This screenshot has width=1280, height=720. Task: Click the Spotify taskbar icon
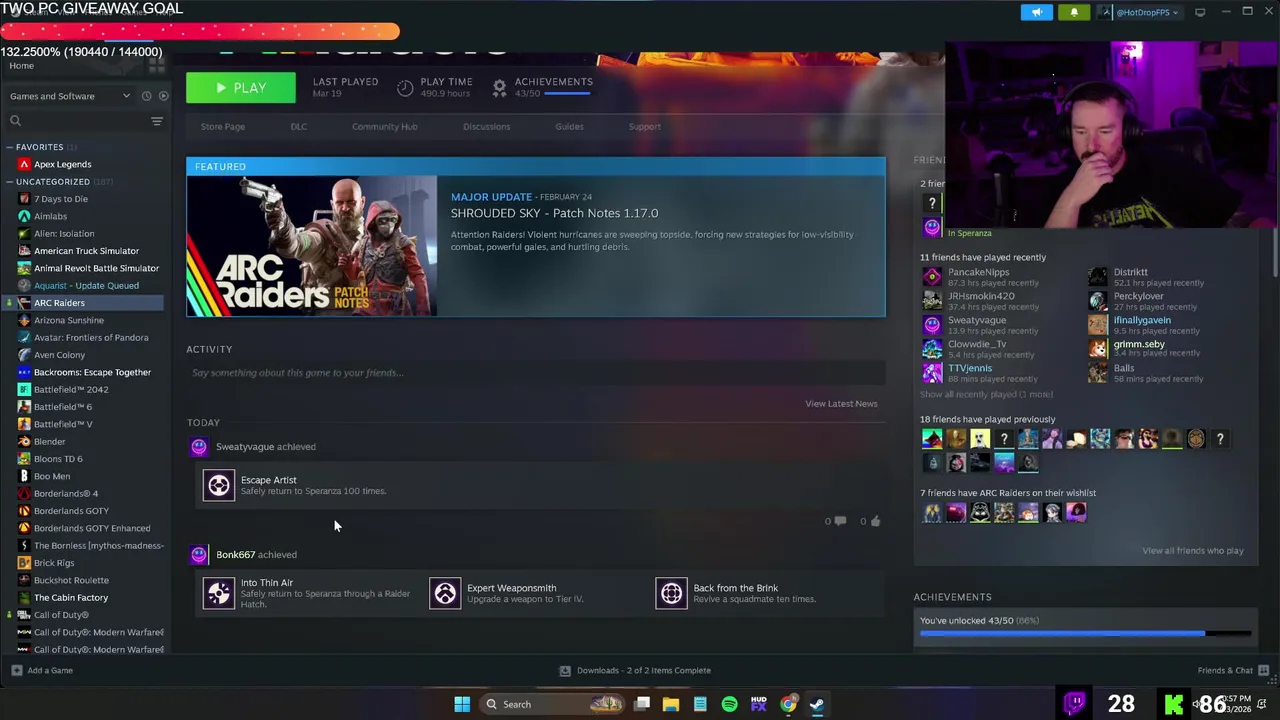coord(729,704)
